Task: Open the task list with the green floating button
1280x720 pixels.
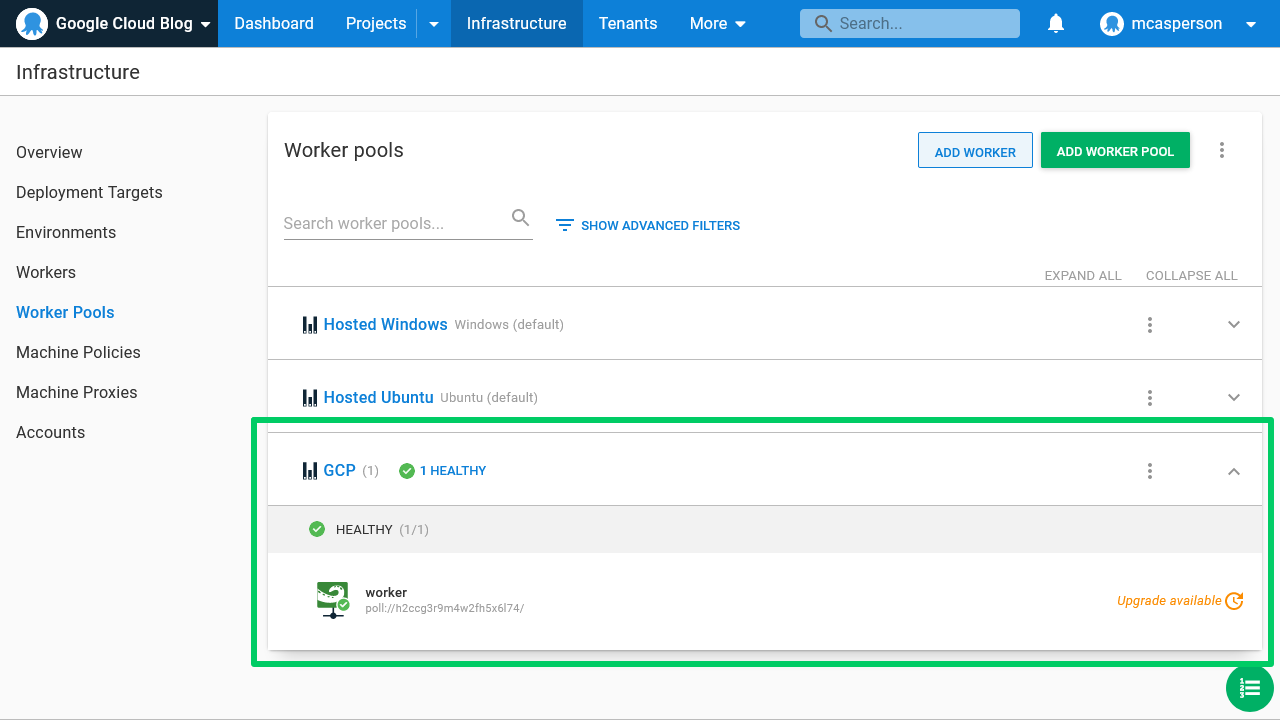Action: [1249, 688]
